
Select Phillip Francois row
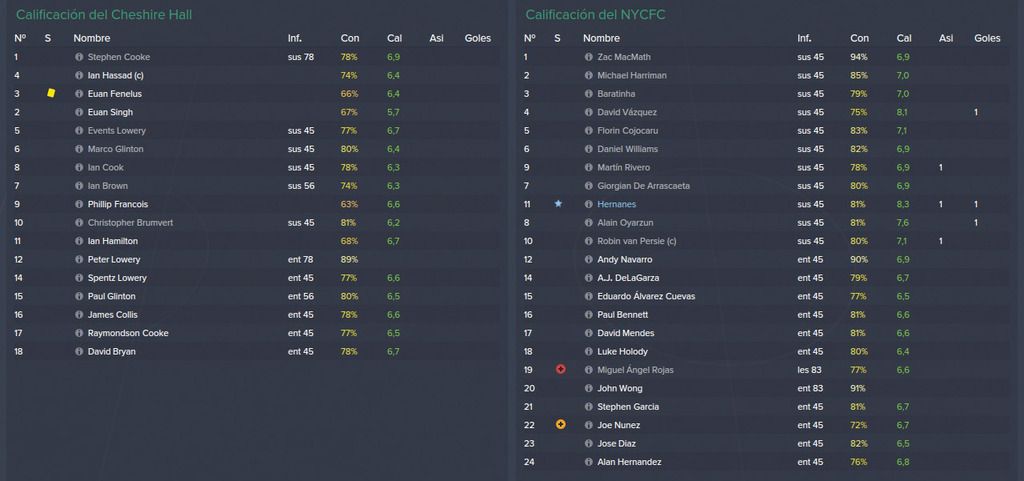pyautogui.click(x=255, y=204)
